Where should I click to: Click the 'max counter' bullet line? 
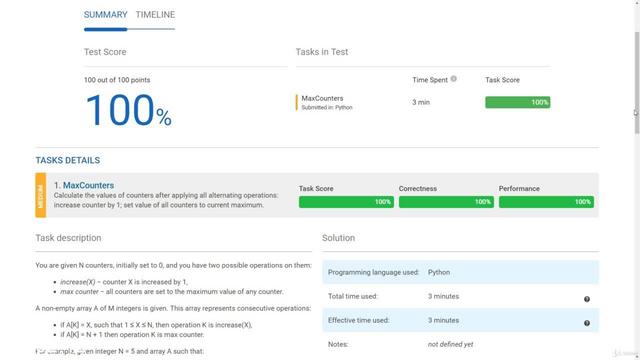click(x=171, y=292)
